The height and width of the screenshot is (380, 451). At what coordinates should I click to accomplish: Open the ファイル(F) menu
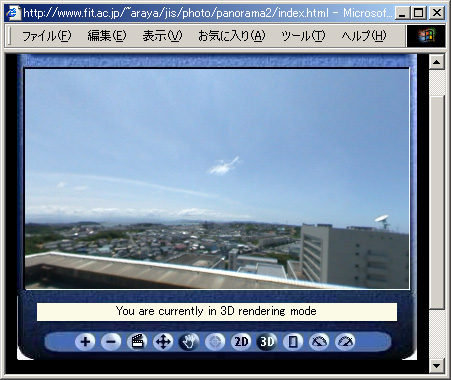pos(46,36)
